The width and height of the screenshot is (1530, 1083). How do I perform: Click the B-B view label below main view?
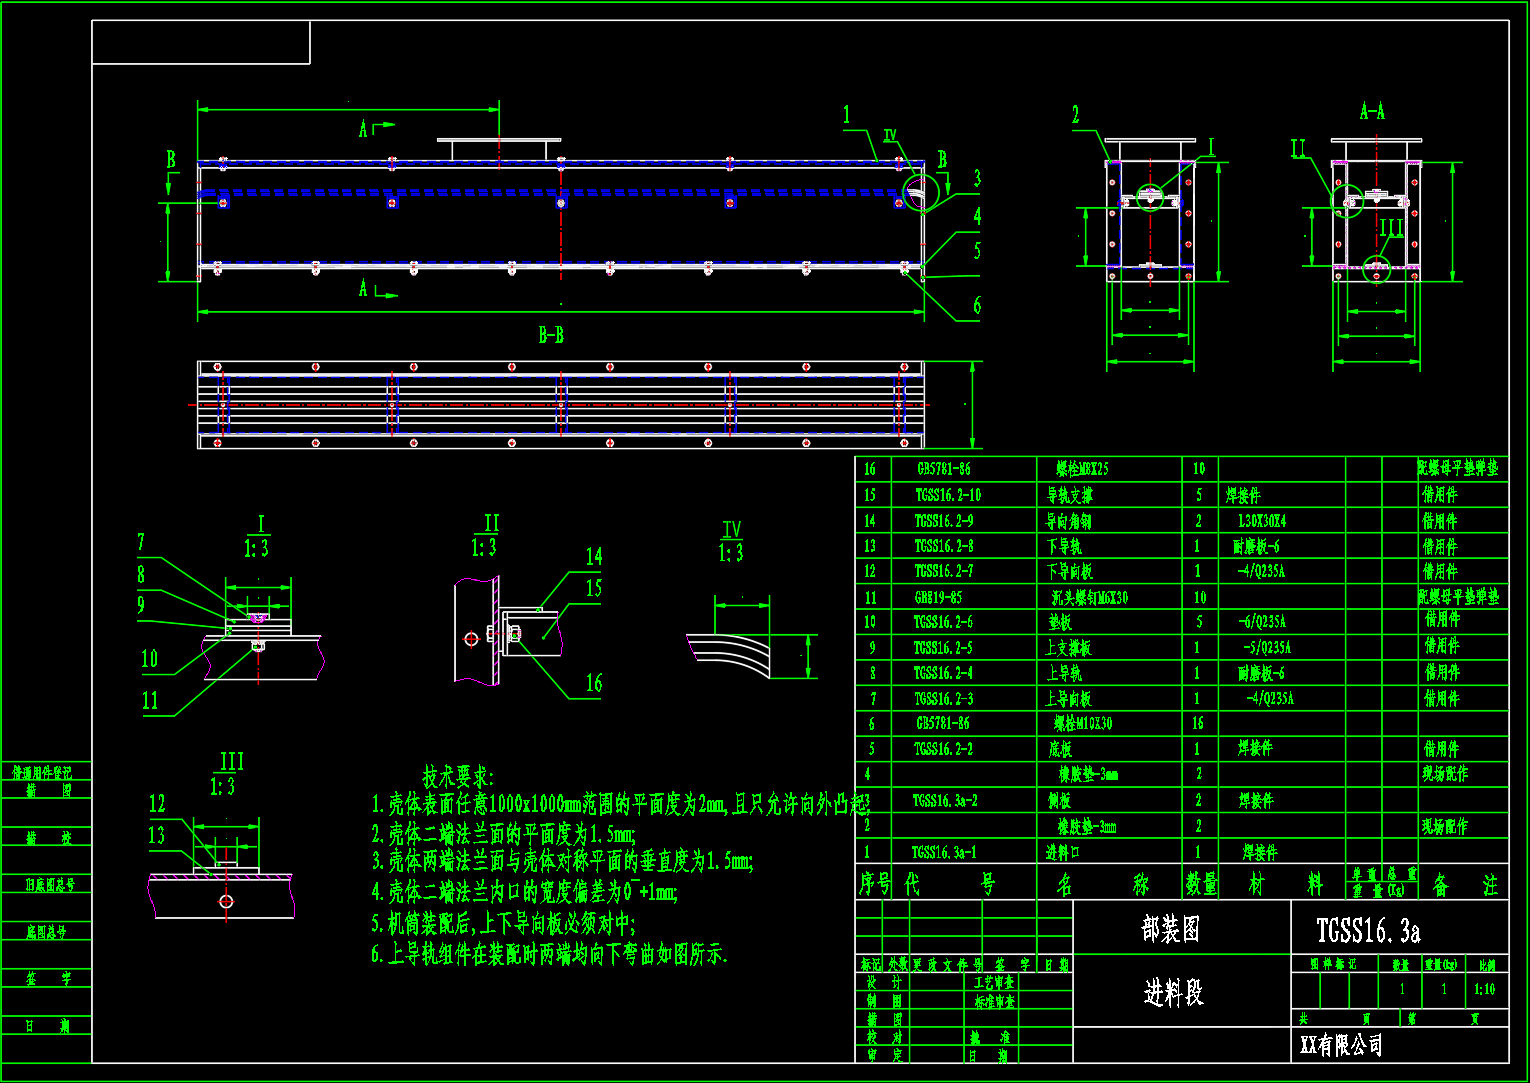coord(551,336)
